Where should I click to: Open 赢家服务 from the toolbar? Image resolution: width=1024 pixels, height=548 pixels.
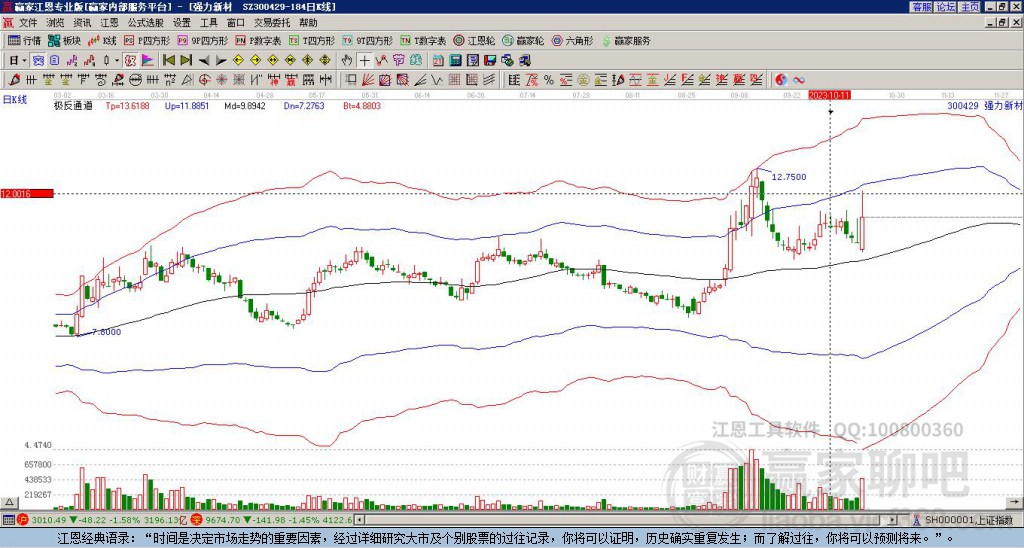tap(626, 40)
